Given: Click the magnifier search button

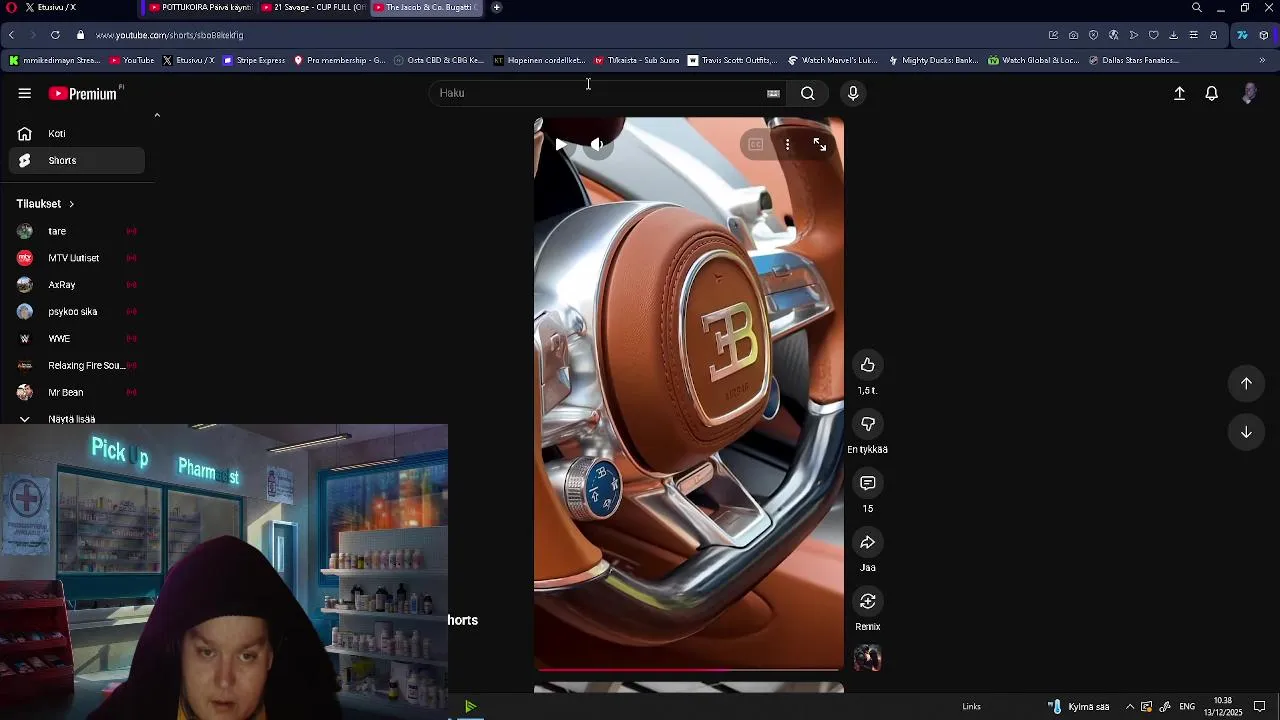Looking at the screenshot, I should coord(808,93).
